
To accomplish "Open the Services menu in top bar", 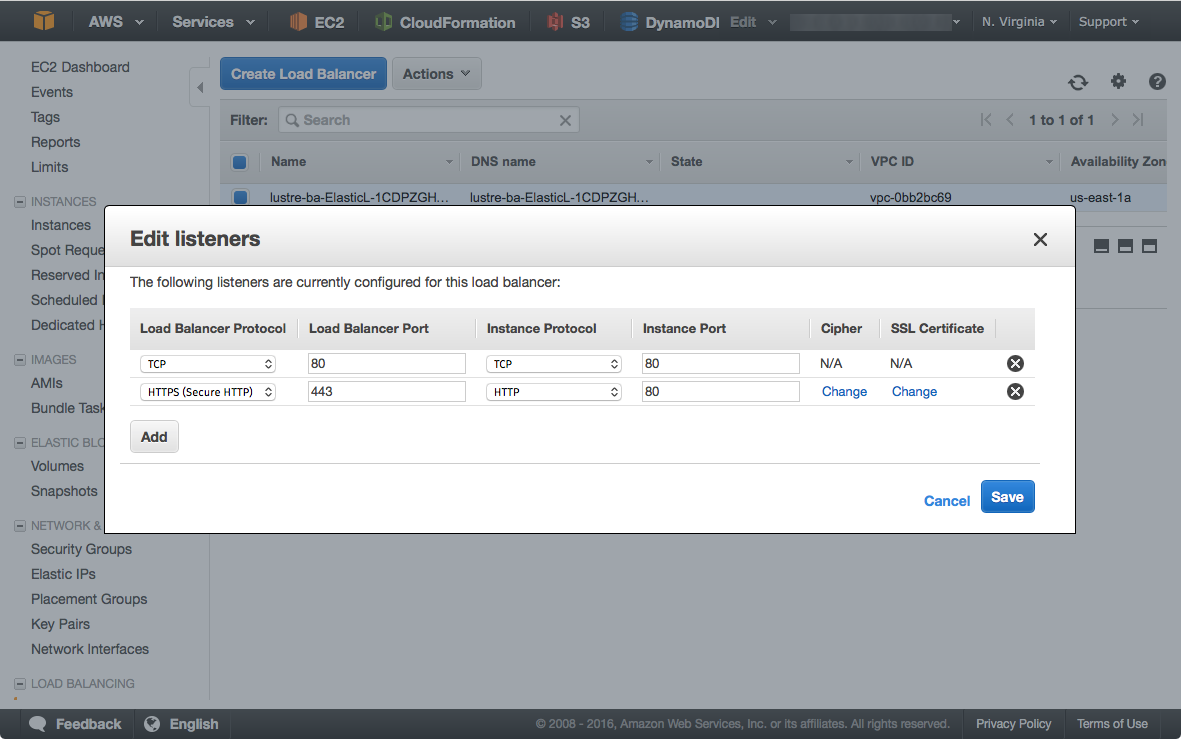I will coord(212,22).
